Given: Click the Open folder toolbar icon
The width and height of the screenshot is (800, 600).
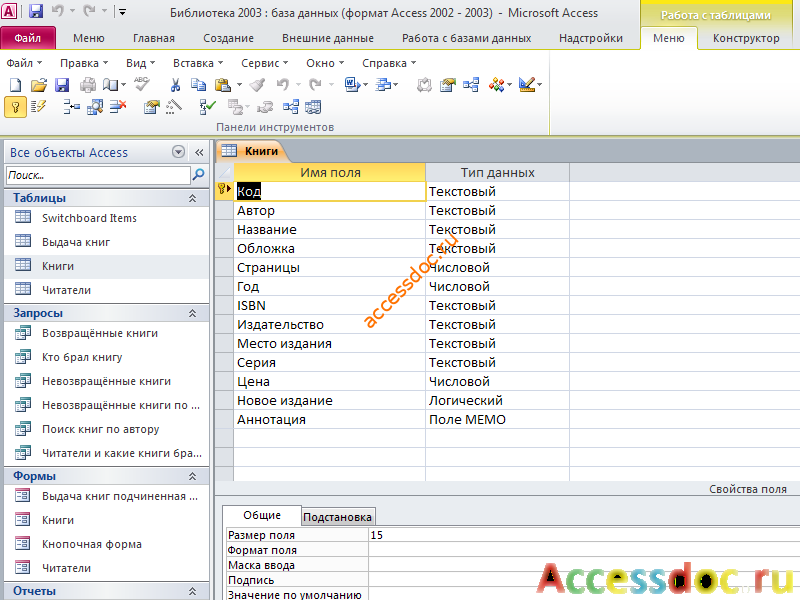Looking at the screenshot, I should click(x=38, y=85).
